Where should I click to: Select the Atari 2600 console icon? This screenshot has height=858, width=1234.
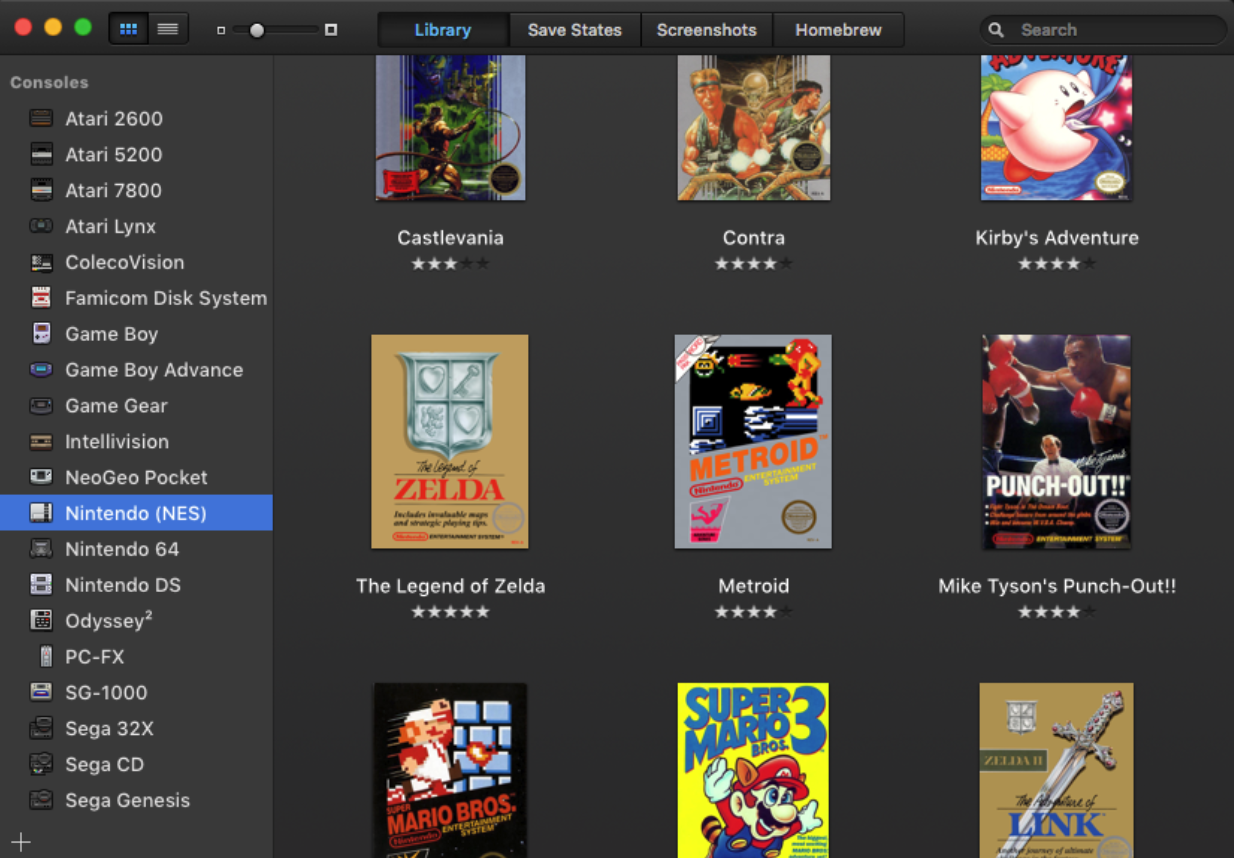click(41, 119)
